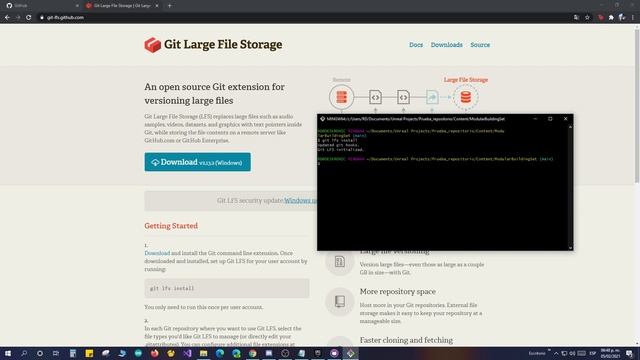Open a new browser tab with plus
This screenshot has width=640, height=360.
coord(169,6)
